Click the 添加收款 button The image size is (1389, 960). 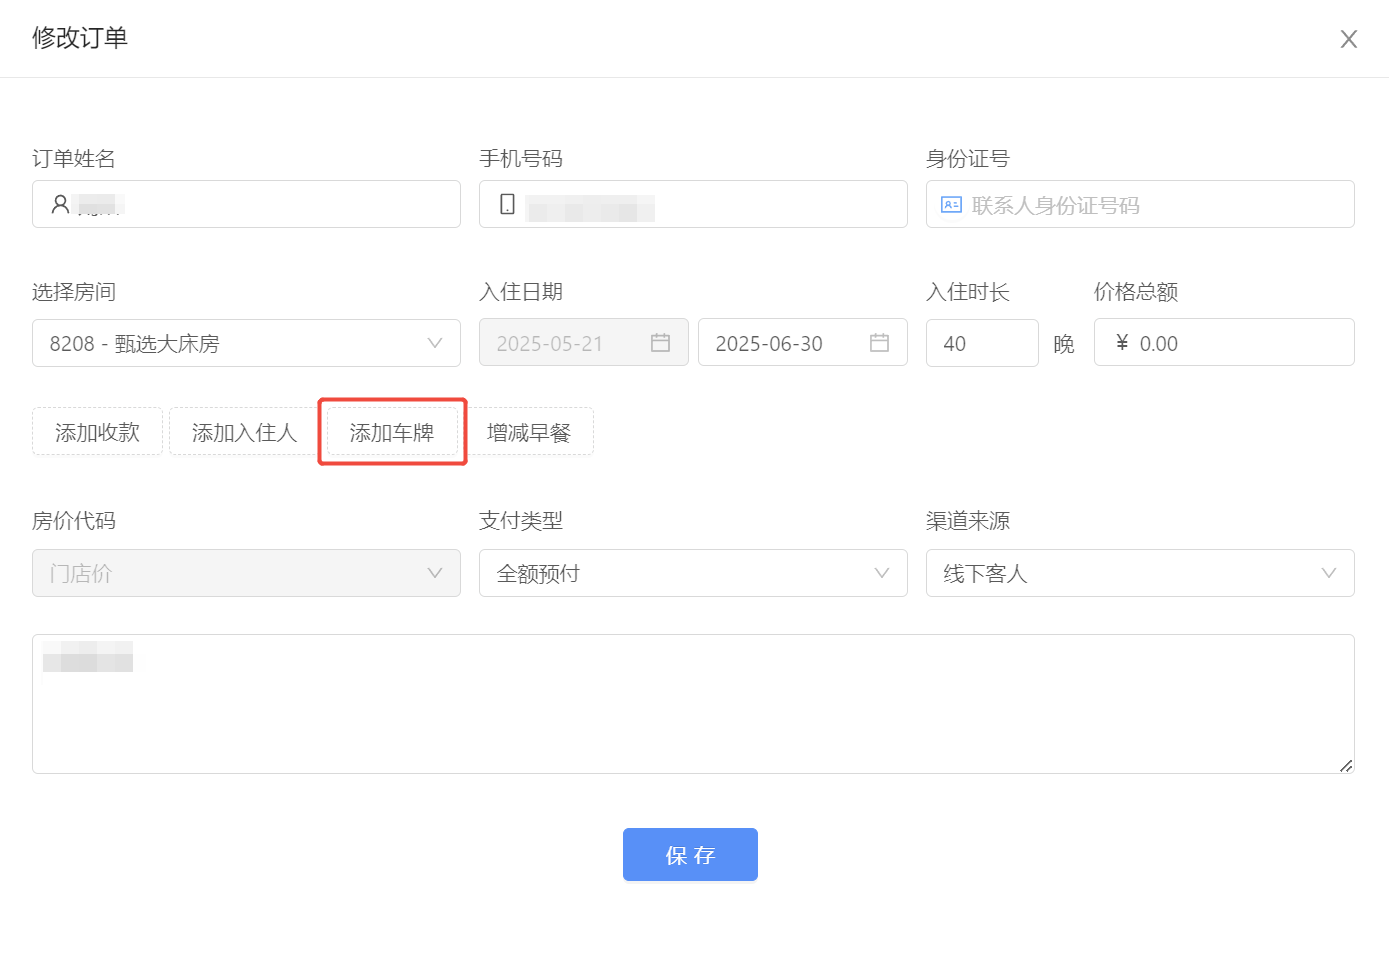(97, 431)
